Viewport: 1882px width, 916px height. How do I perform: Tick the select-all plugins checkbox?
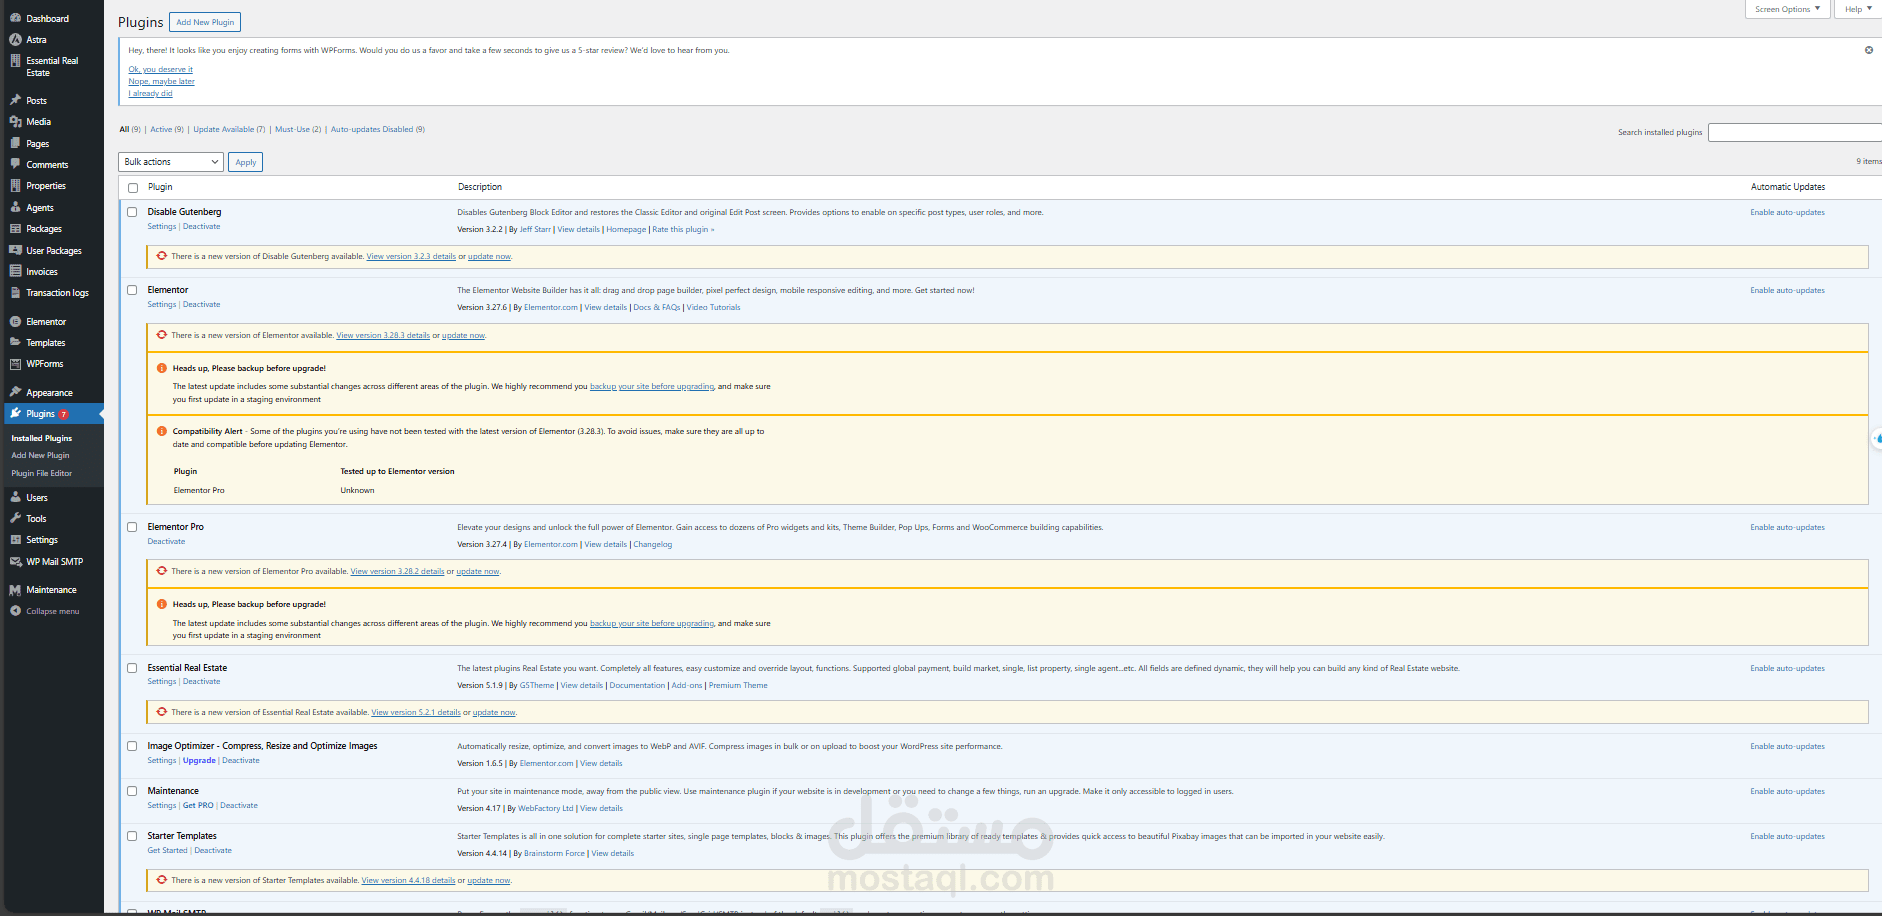[x=133, y=188]
